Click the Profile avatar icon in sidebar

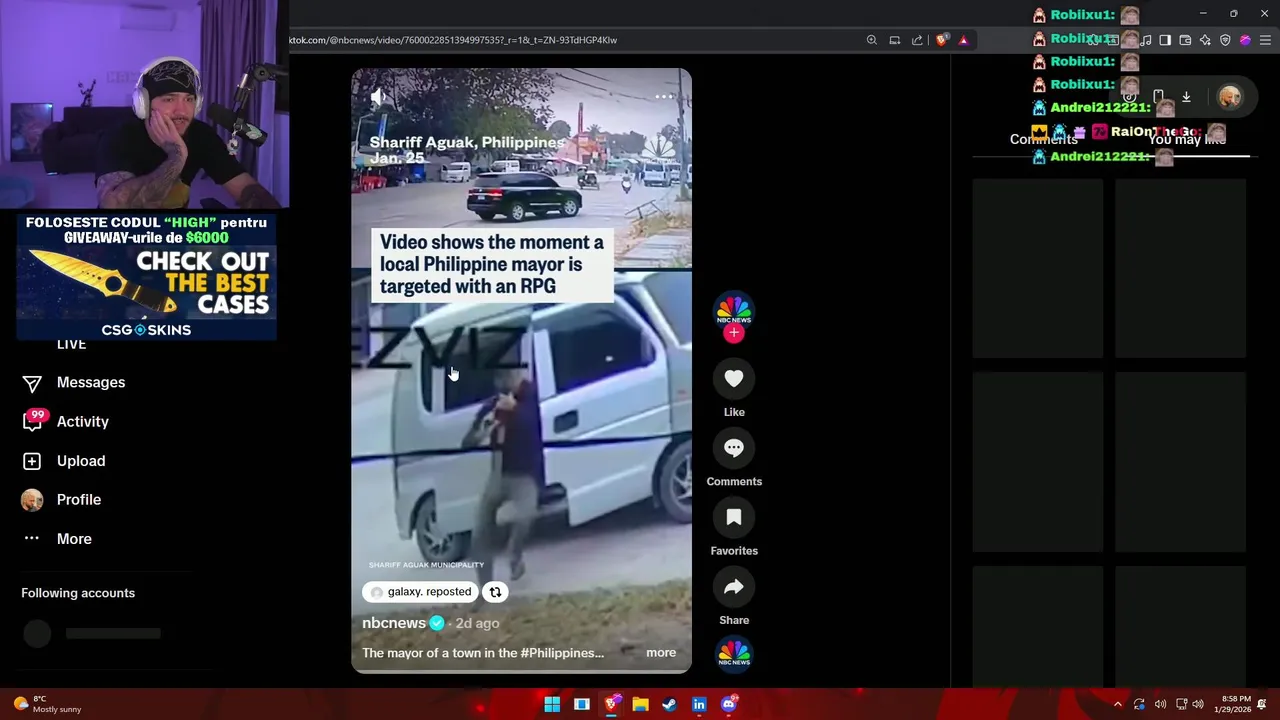point(32,500)
